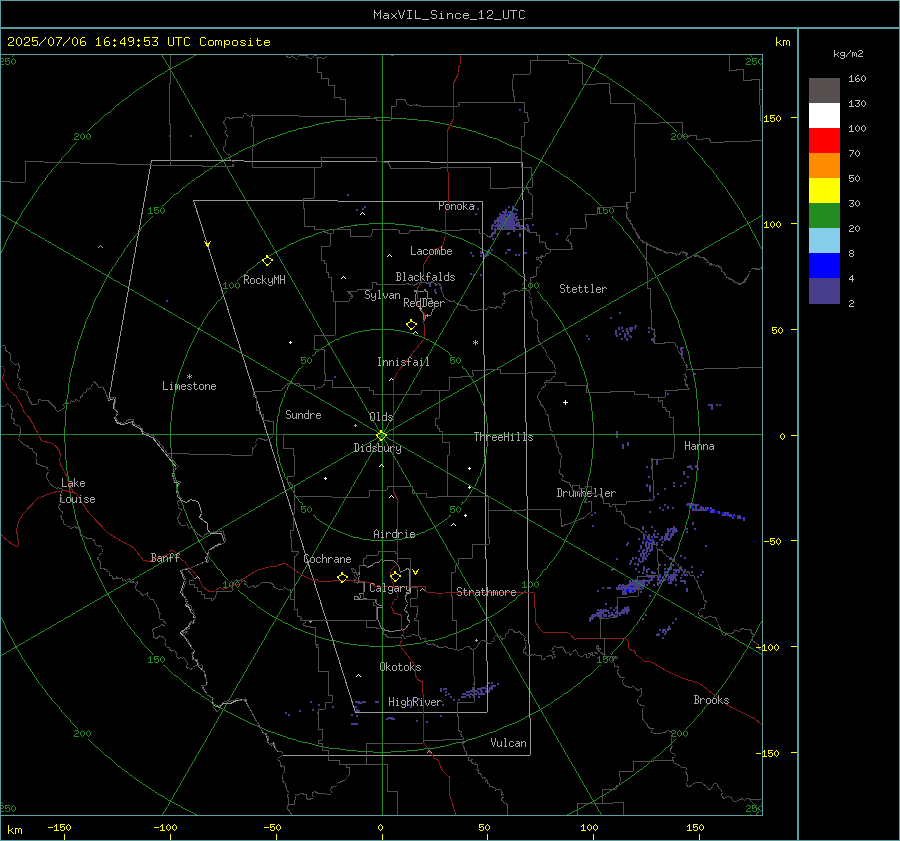Click the Sylvan label

[382, 295]
